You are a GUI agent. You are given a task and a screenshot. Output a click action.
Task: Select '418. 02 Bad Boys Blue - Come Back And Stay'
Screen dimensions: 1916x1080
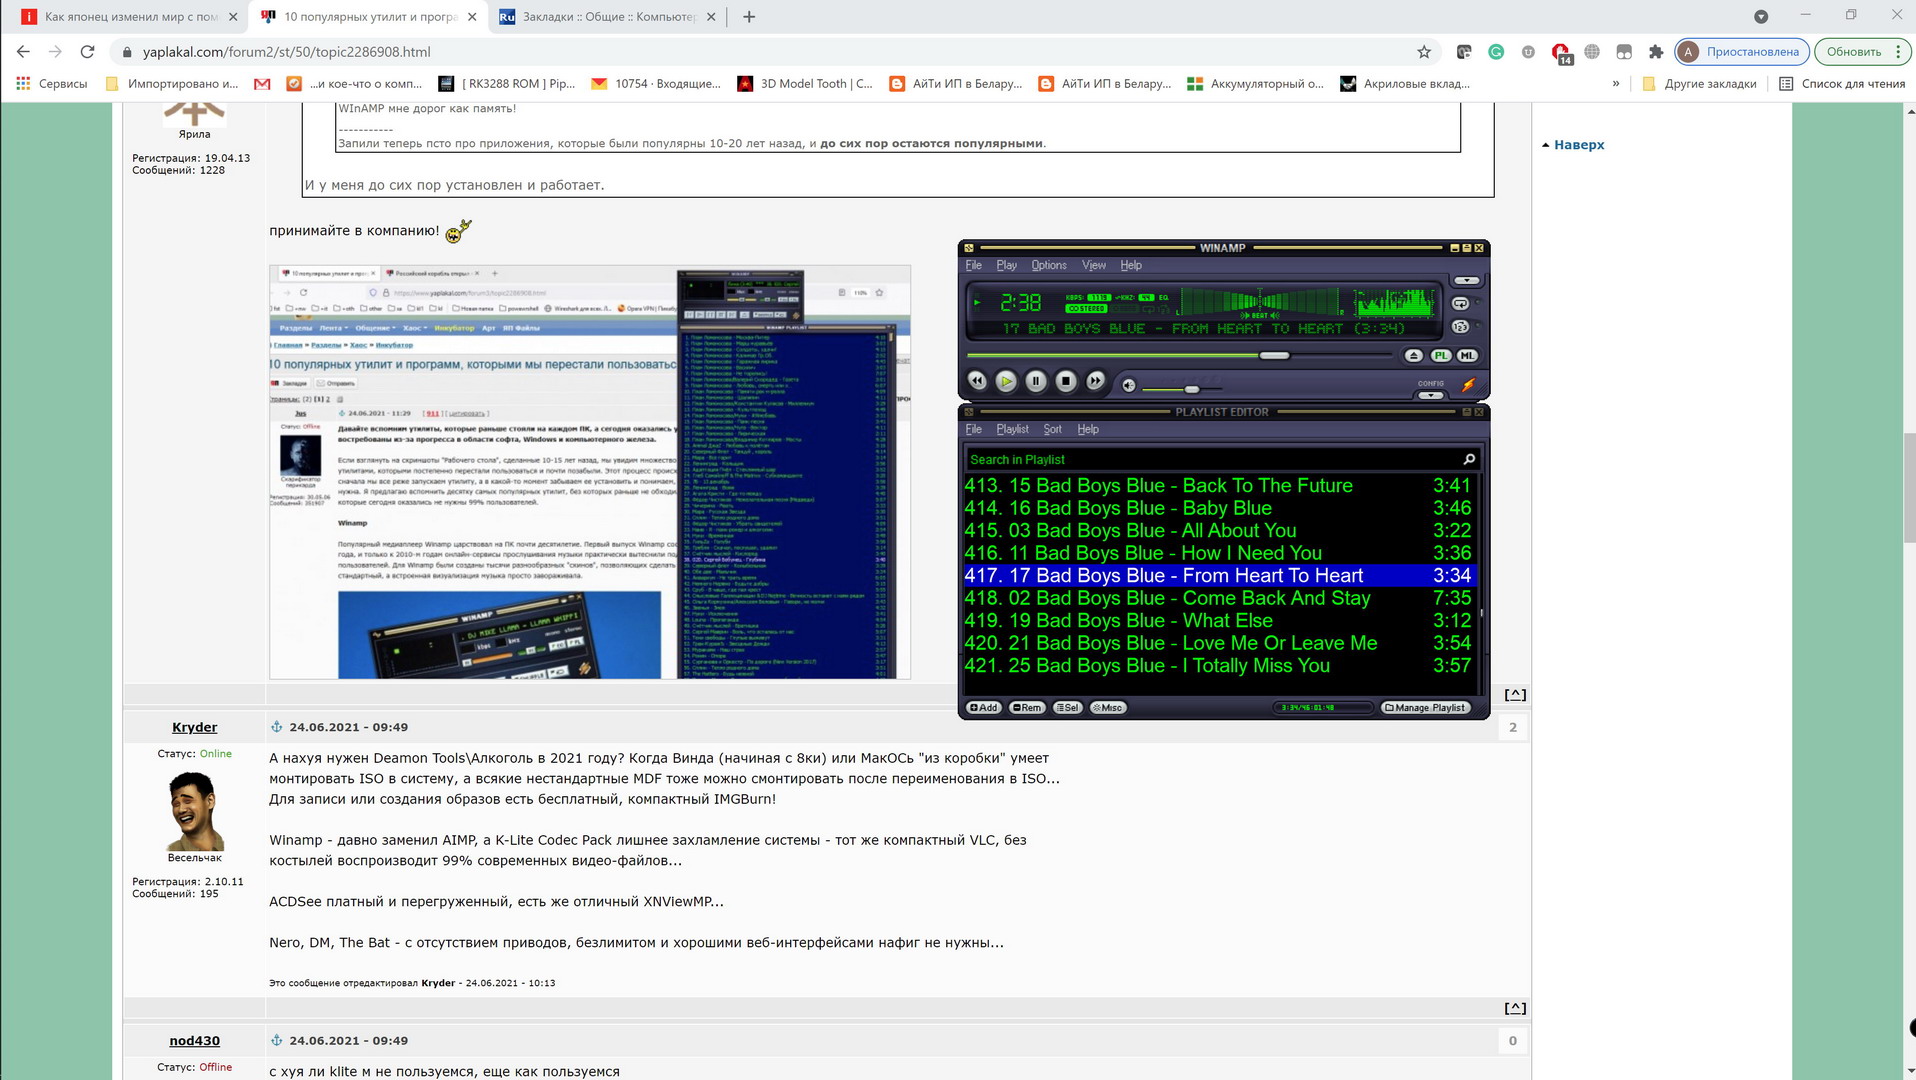1218,598
